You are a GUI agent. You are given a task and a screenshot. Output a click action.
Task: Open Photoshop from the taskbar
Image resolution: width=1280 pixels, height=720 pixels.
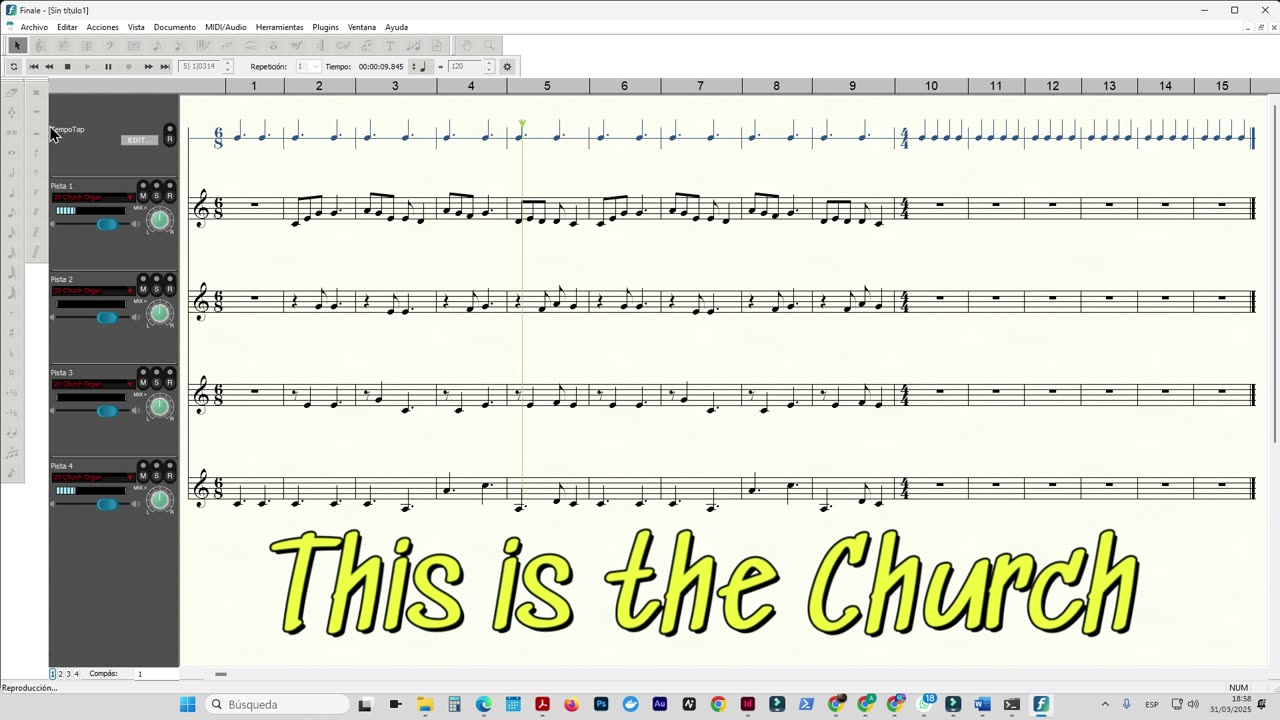pos(601,704)
